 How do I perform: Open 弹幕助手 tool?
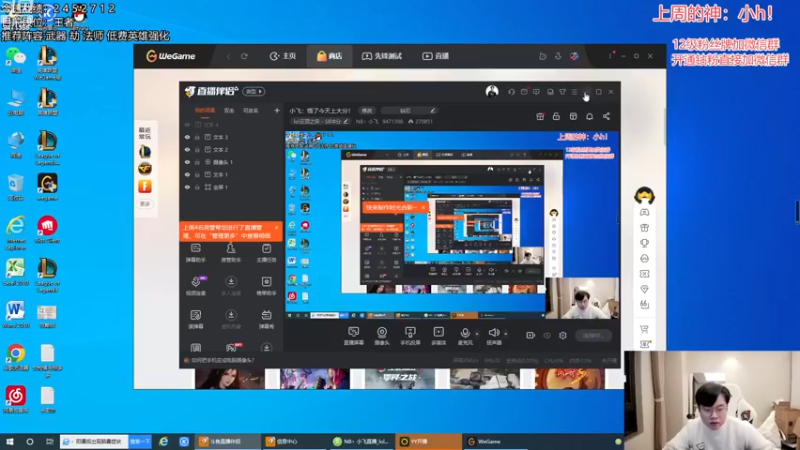tap(196, 253)
